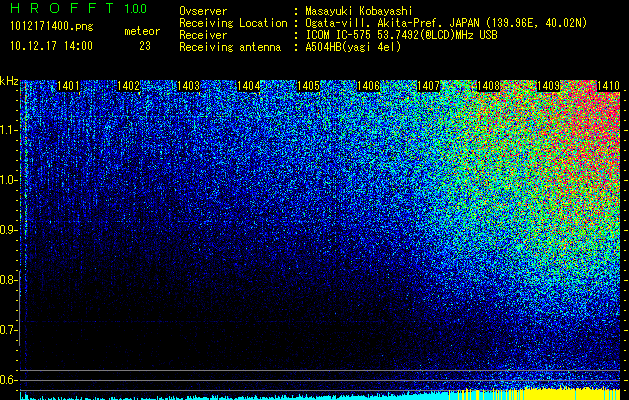Click the Receiver label
The image size is (629, 400).
pyautogui.click(x=203, y=35)
